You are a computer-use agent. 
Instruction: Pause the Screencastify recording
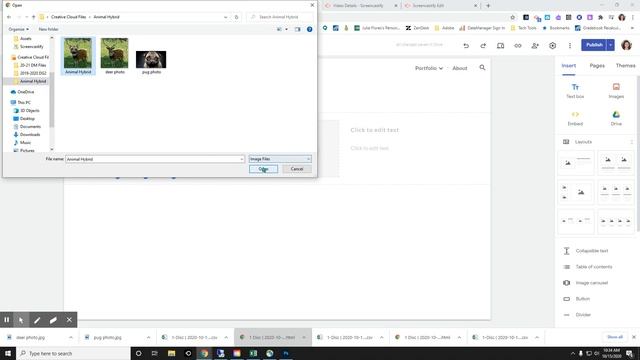pos(7,320)
